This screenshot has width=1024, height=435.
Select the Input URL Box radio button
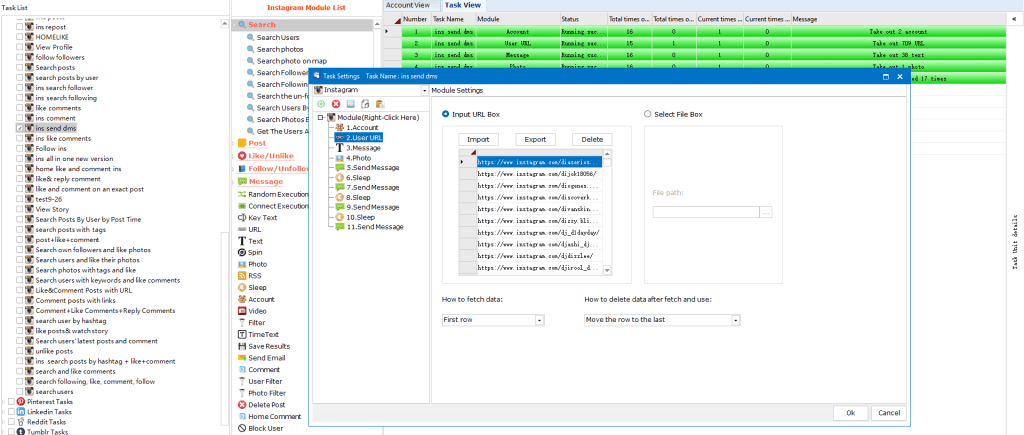tap(446, 114)
